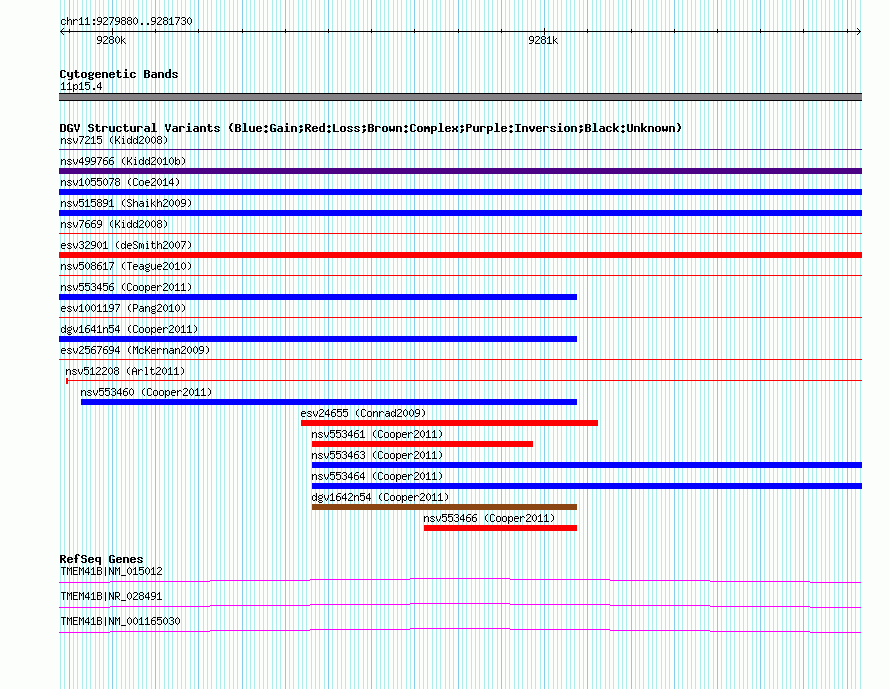Click red bar under esv24655

click(449, 423)
